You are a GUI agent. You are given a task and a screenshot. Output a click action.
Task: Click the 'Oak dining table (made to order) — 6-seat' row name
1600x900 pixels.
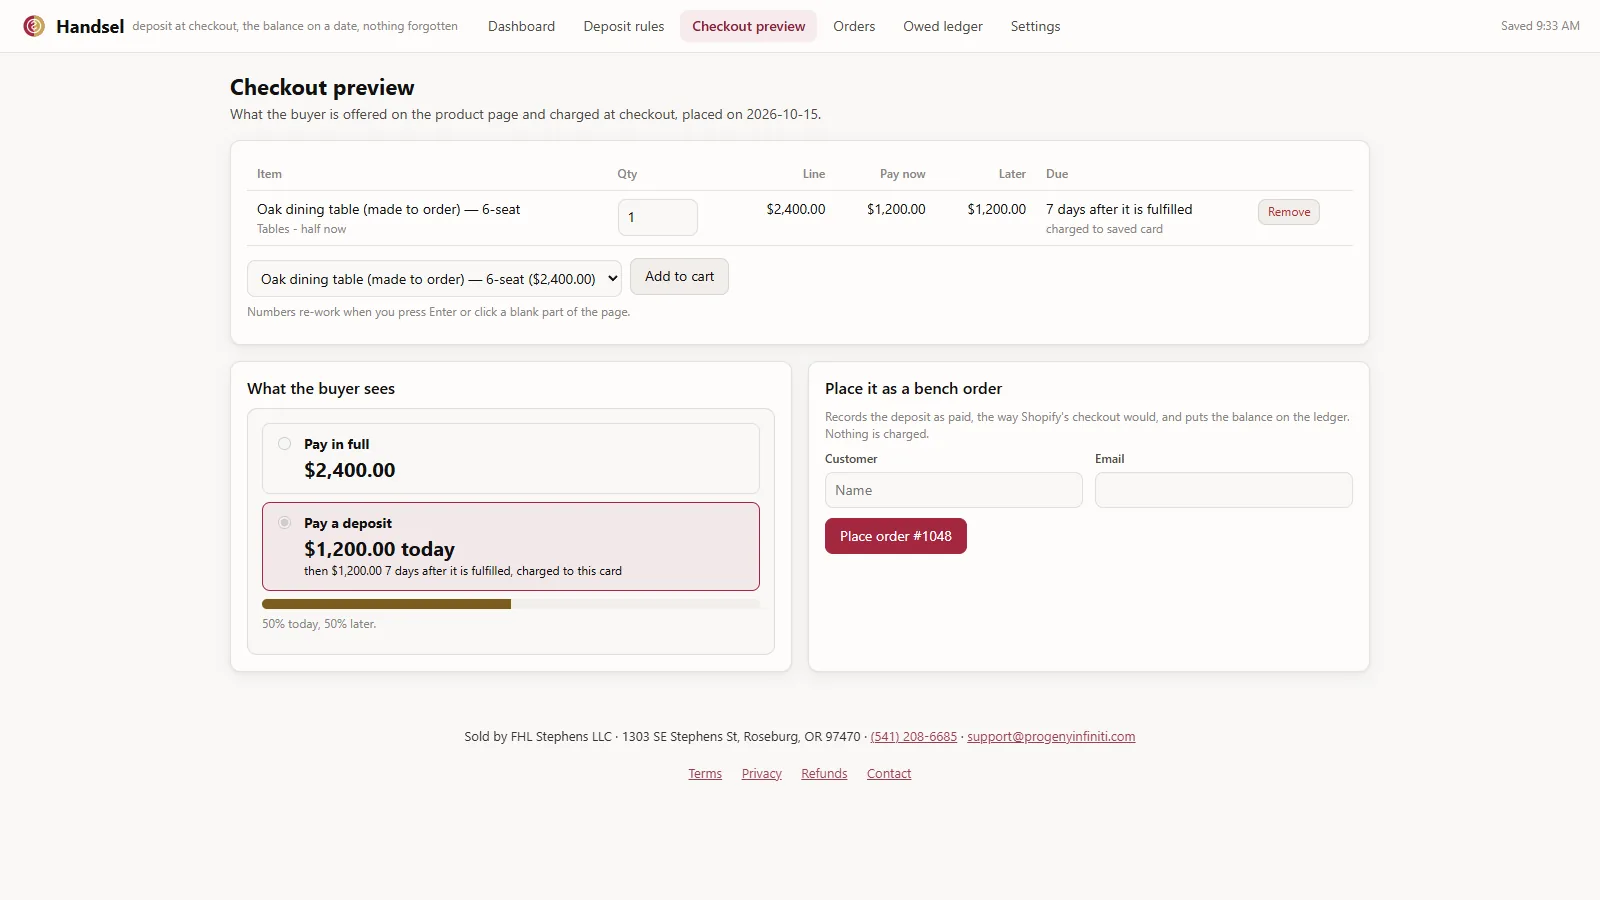(389, 209)
